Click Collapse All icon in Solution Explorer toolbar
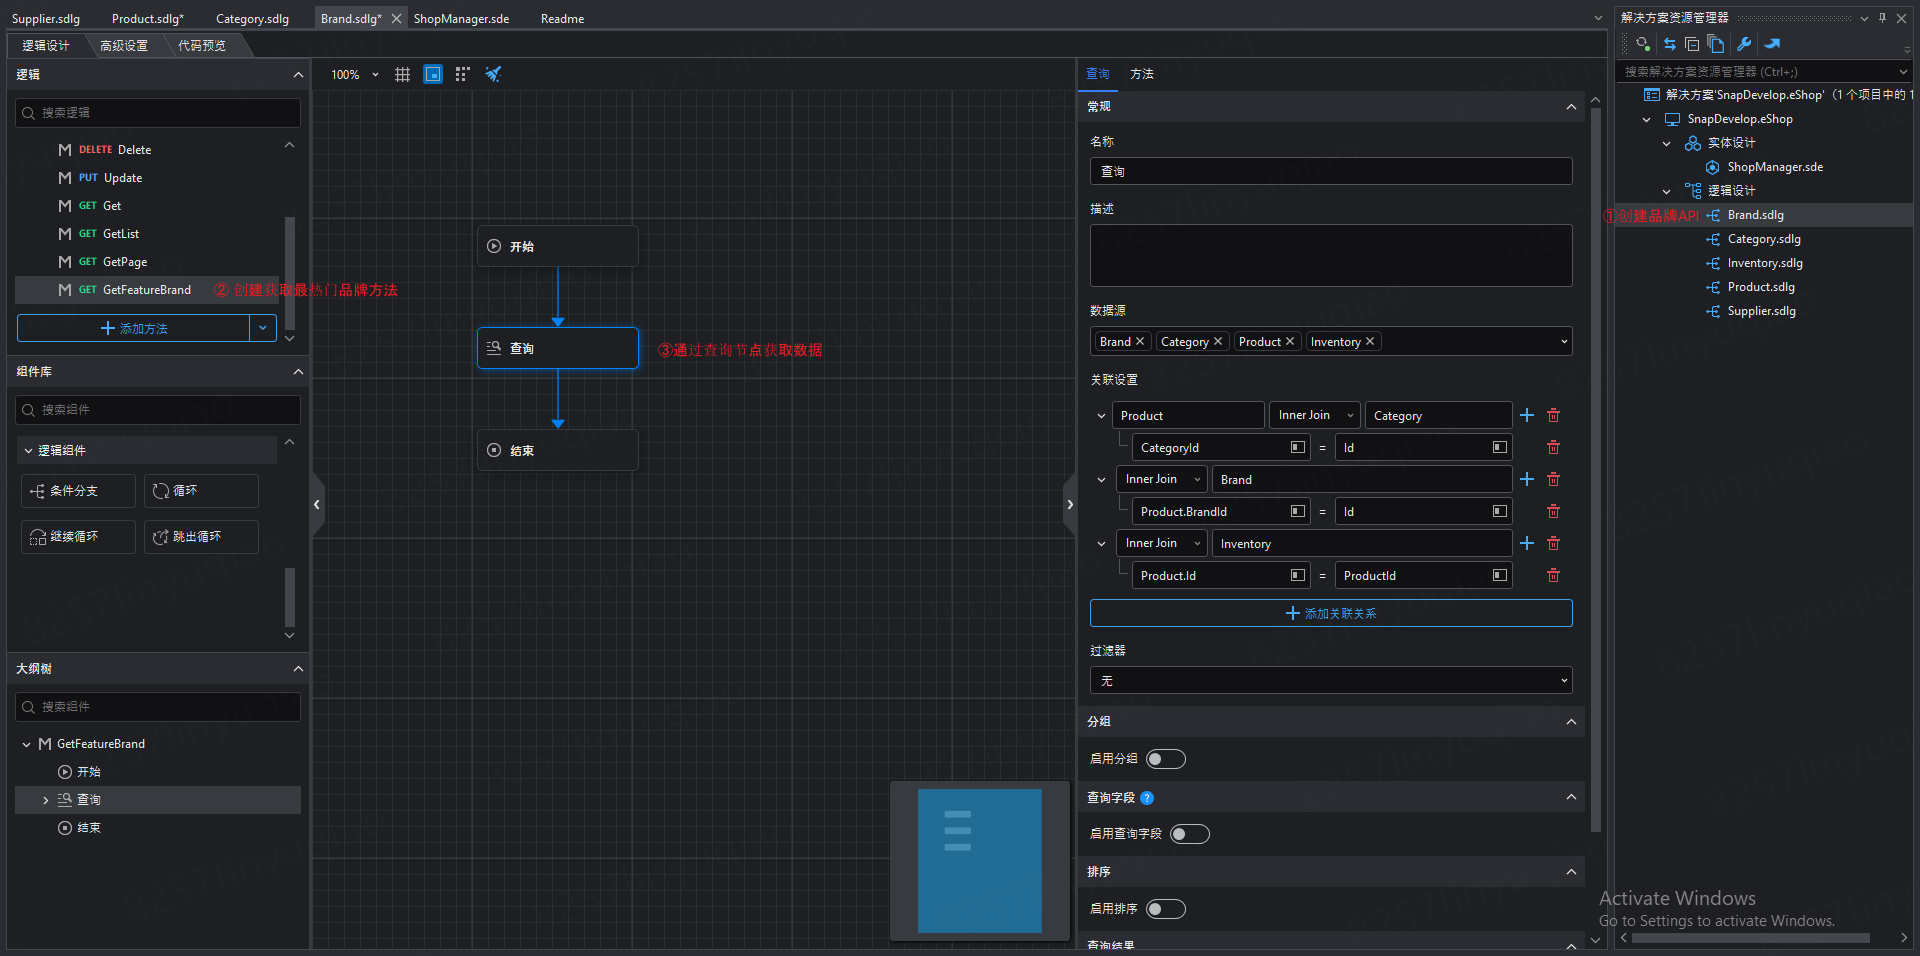Image resolution: width=1920 pixels, height=956 pixels. pos(1692,44)
